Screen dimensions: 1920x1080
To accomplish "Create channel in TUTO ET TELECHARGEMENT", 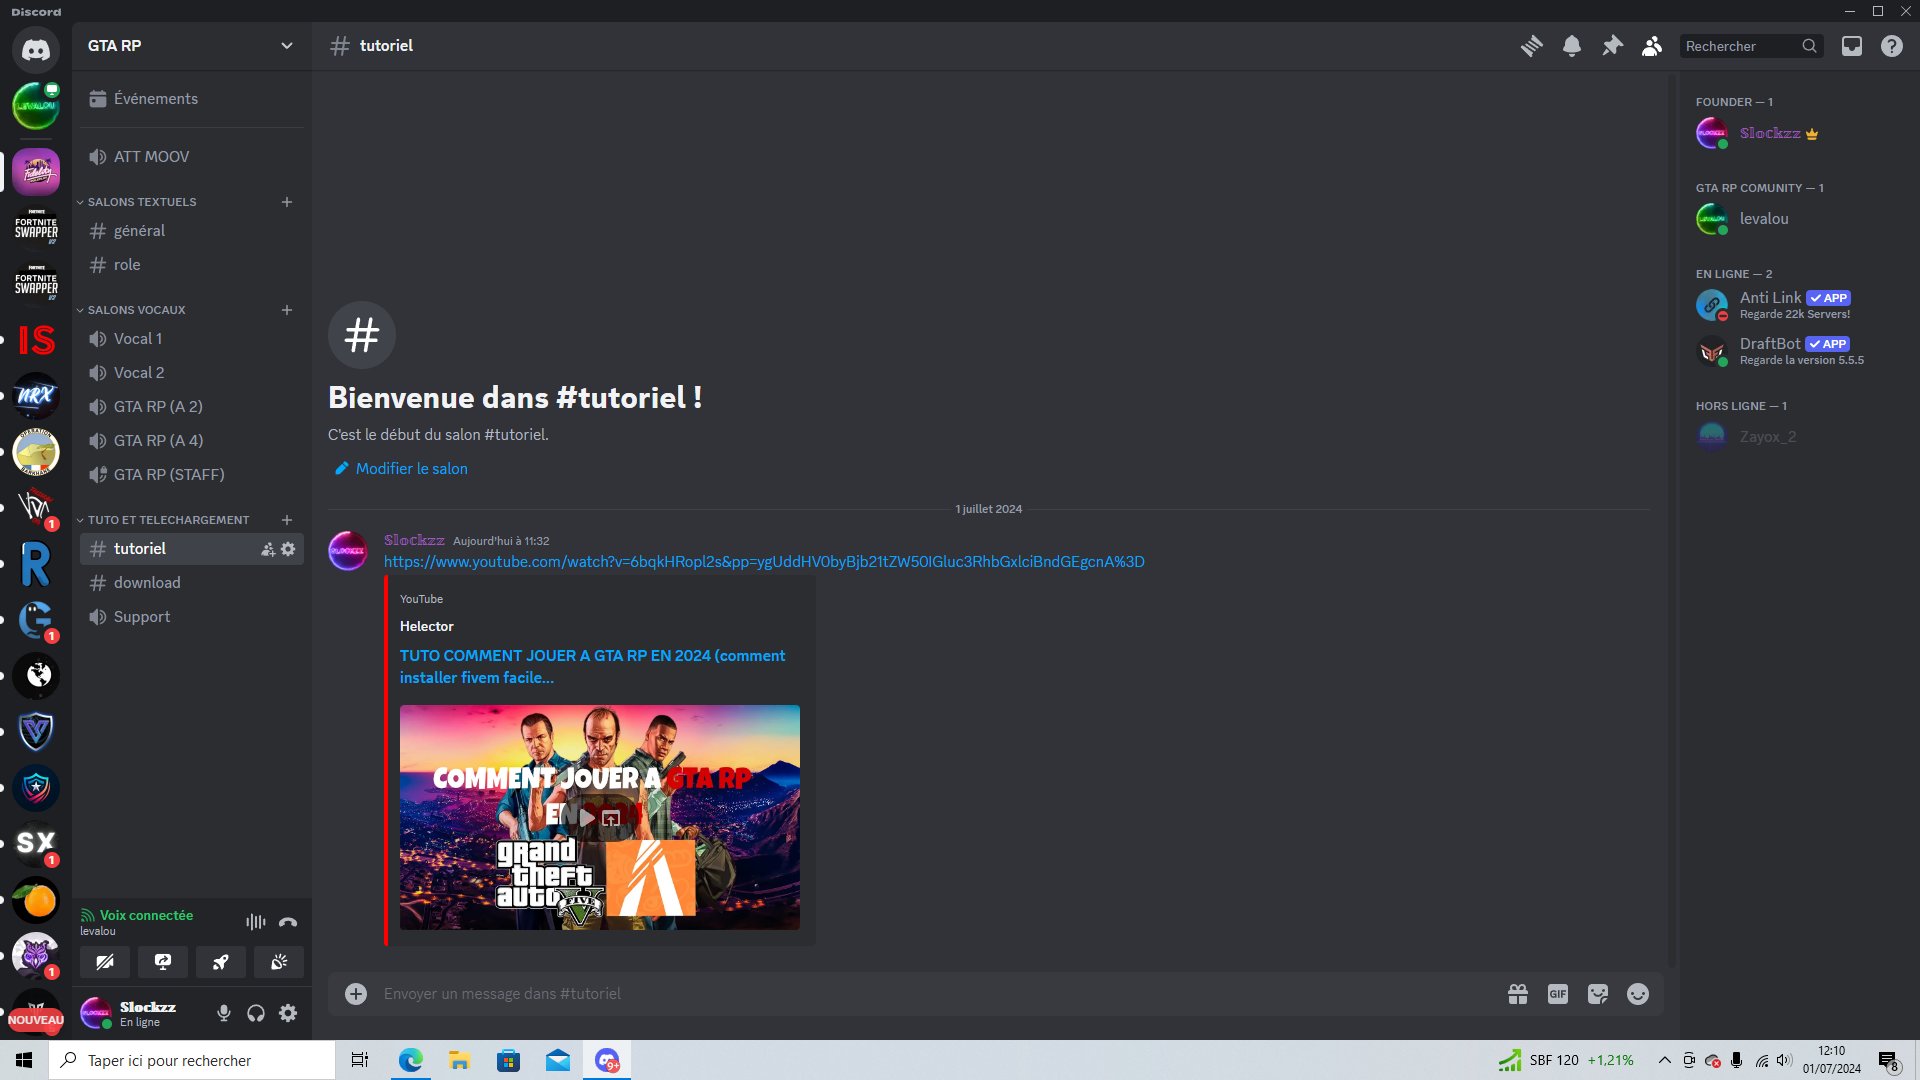I will (287, 520).
